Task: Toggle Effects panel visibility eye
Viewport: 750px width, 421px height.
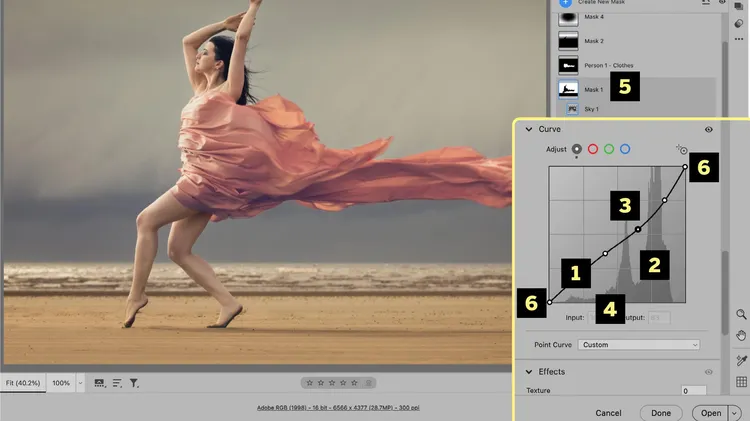Action: (708, 372)
